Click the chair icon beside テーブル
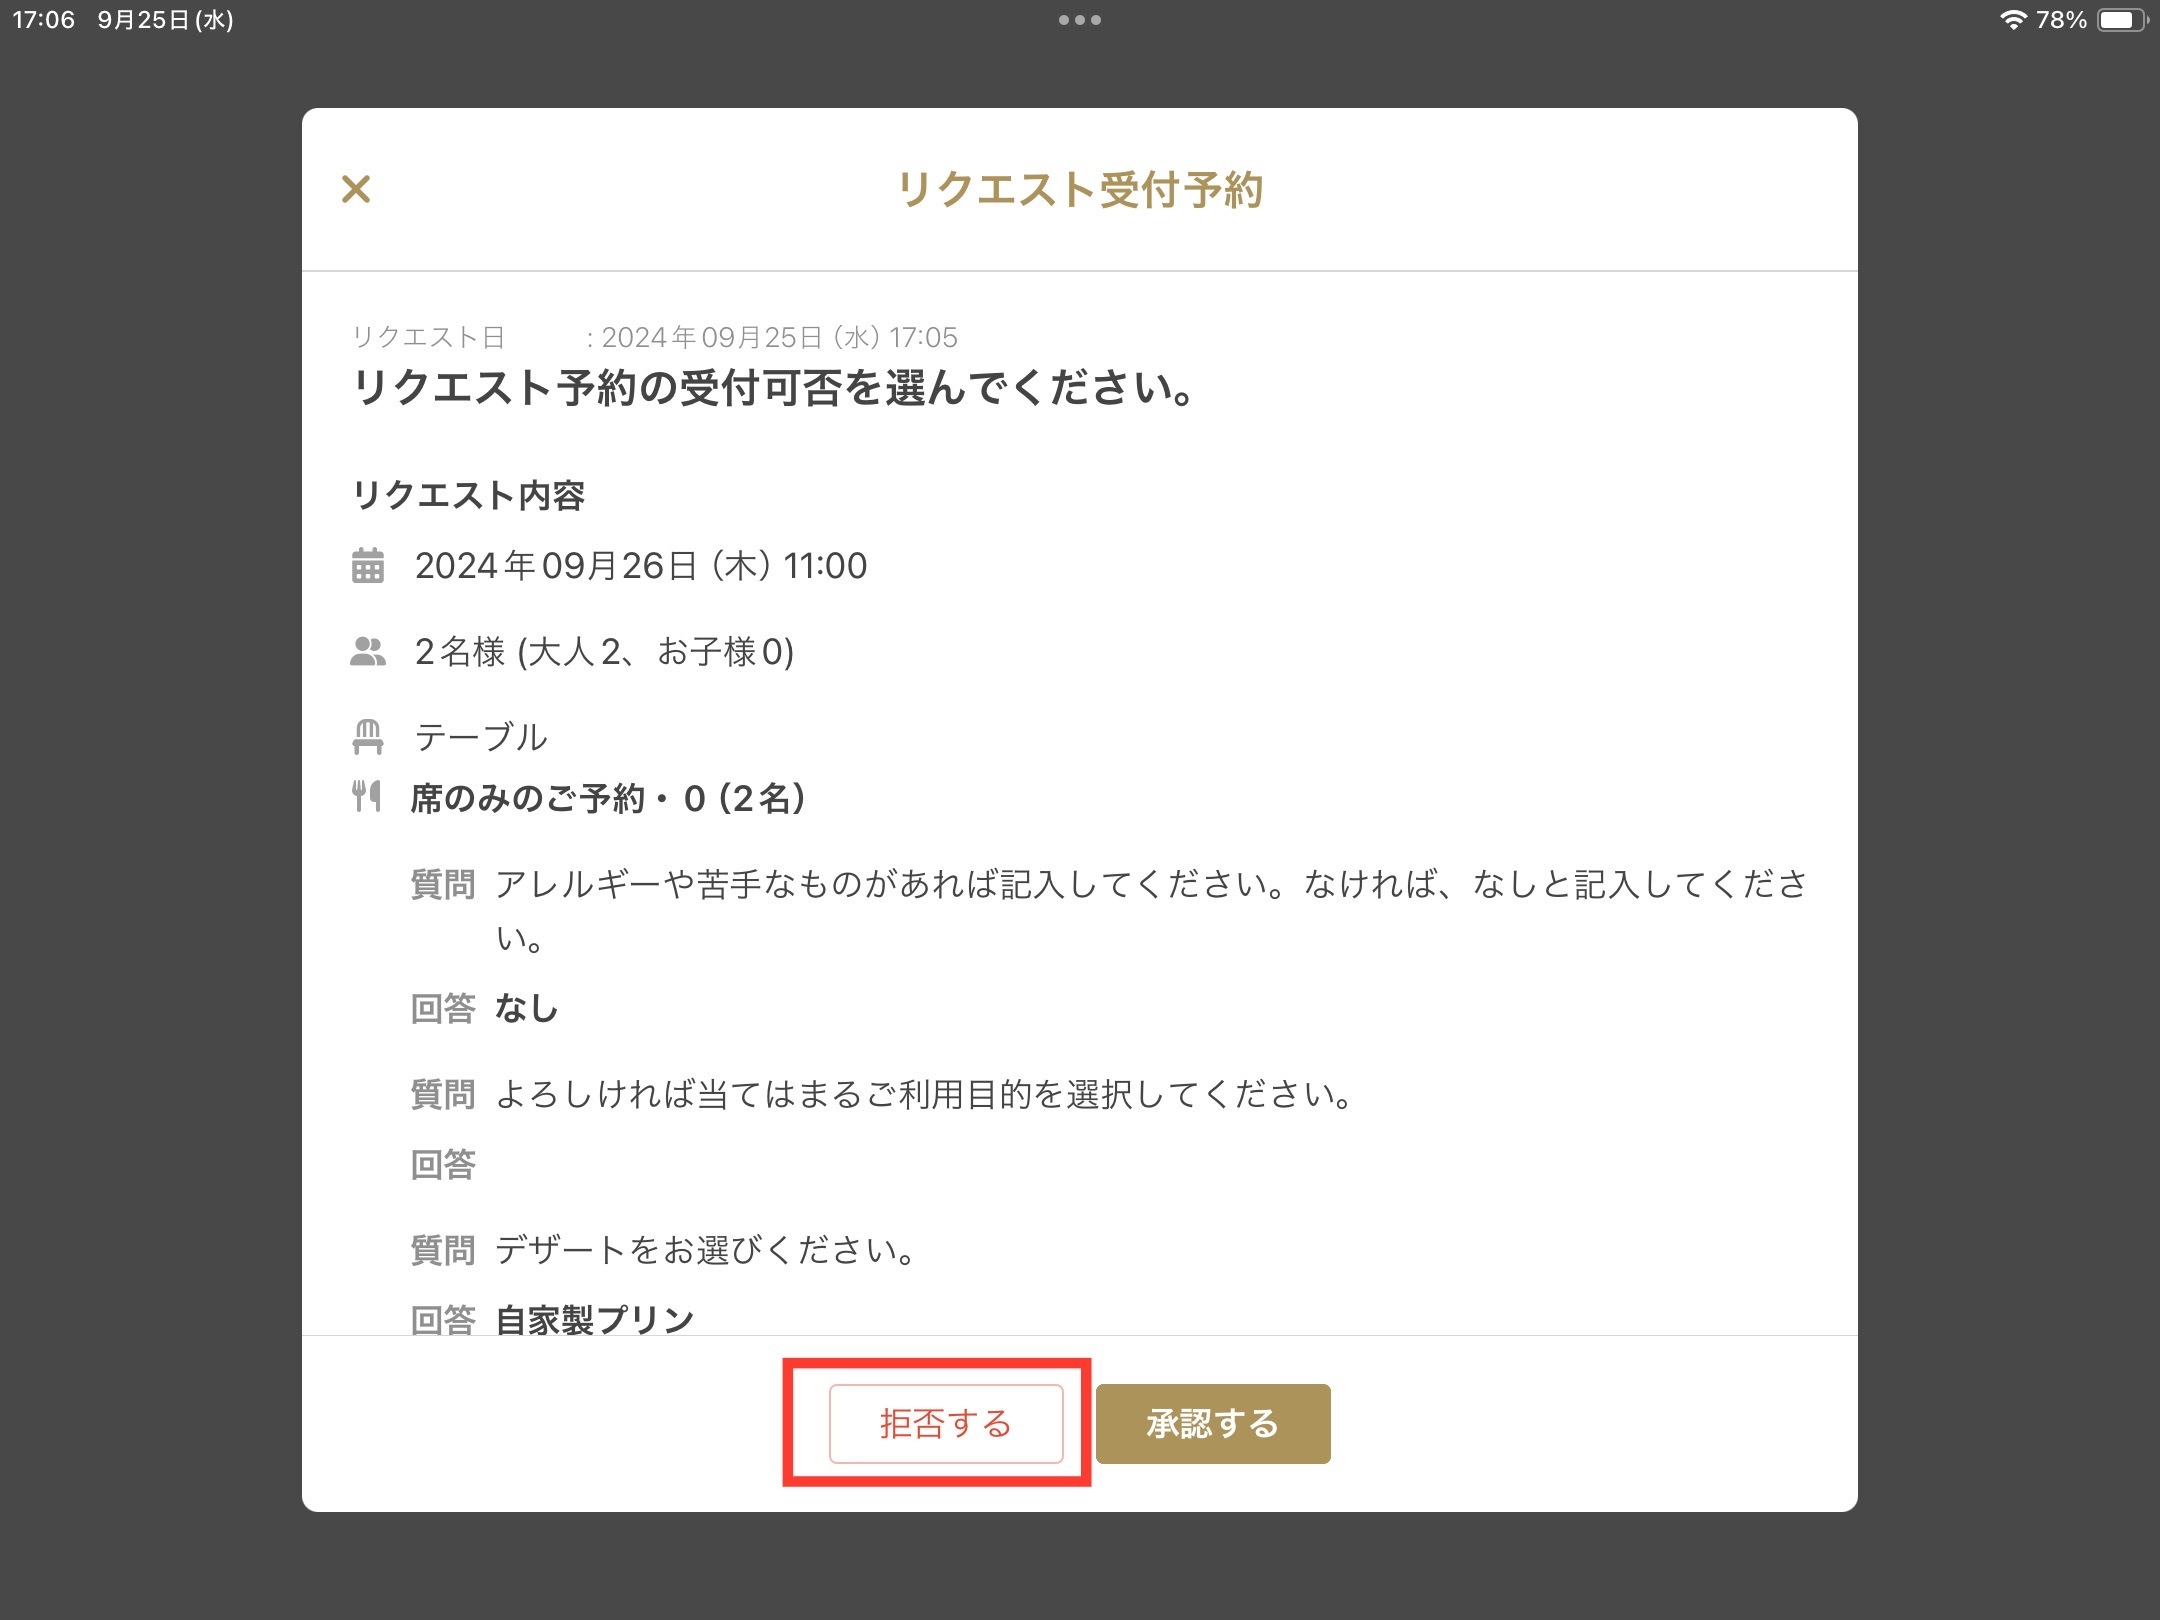 [368, 738]
